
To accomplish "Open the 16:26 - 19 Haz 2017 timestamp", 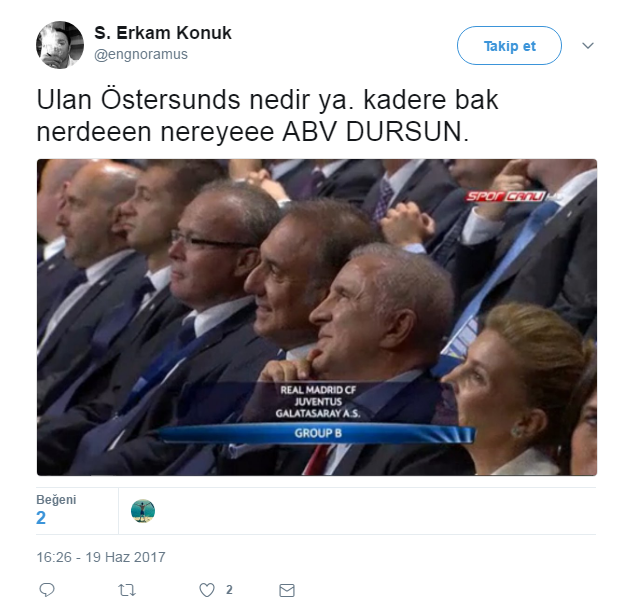I will click(101, 557).
